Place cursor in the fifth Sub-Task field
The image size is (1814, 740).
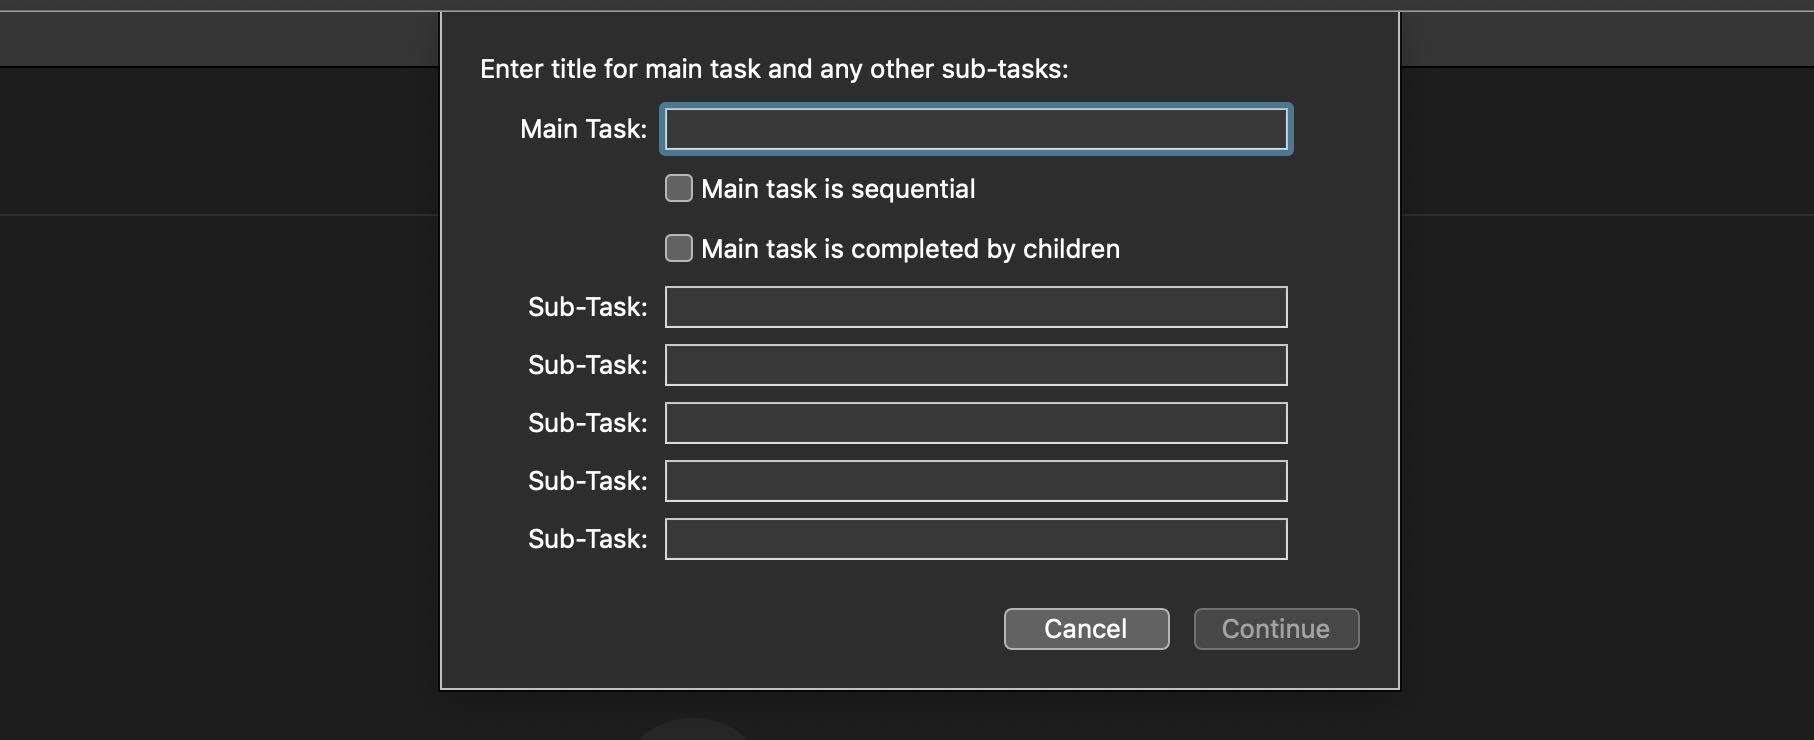click(x=976, y=539)
